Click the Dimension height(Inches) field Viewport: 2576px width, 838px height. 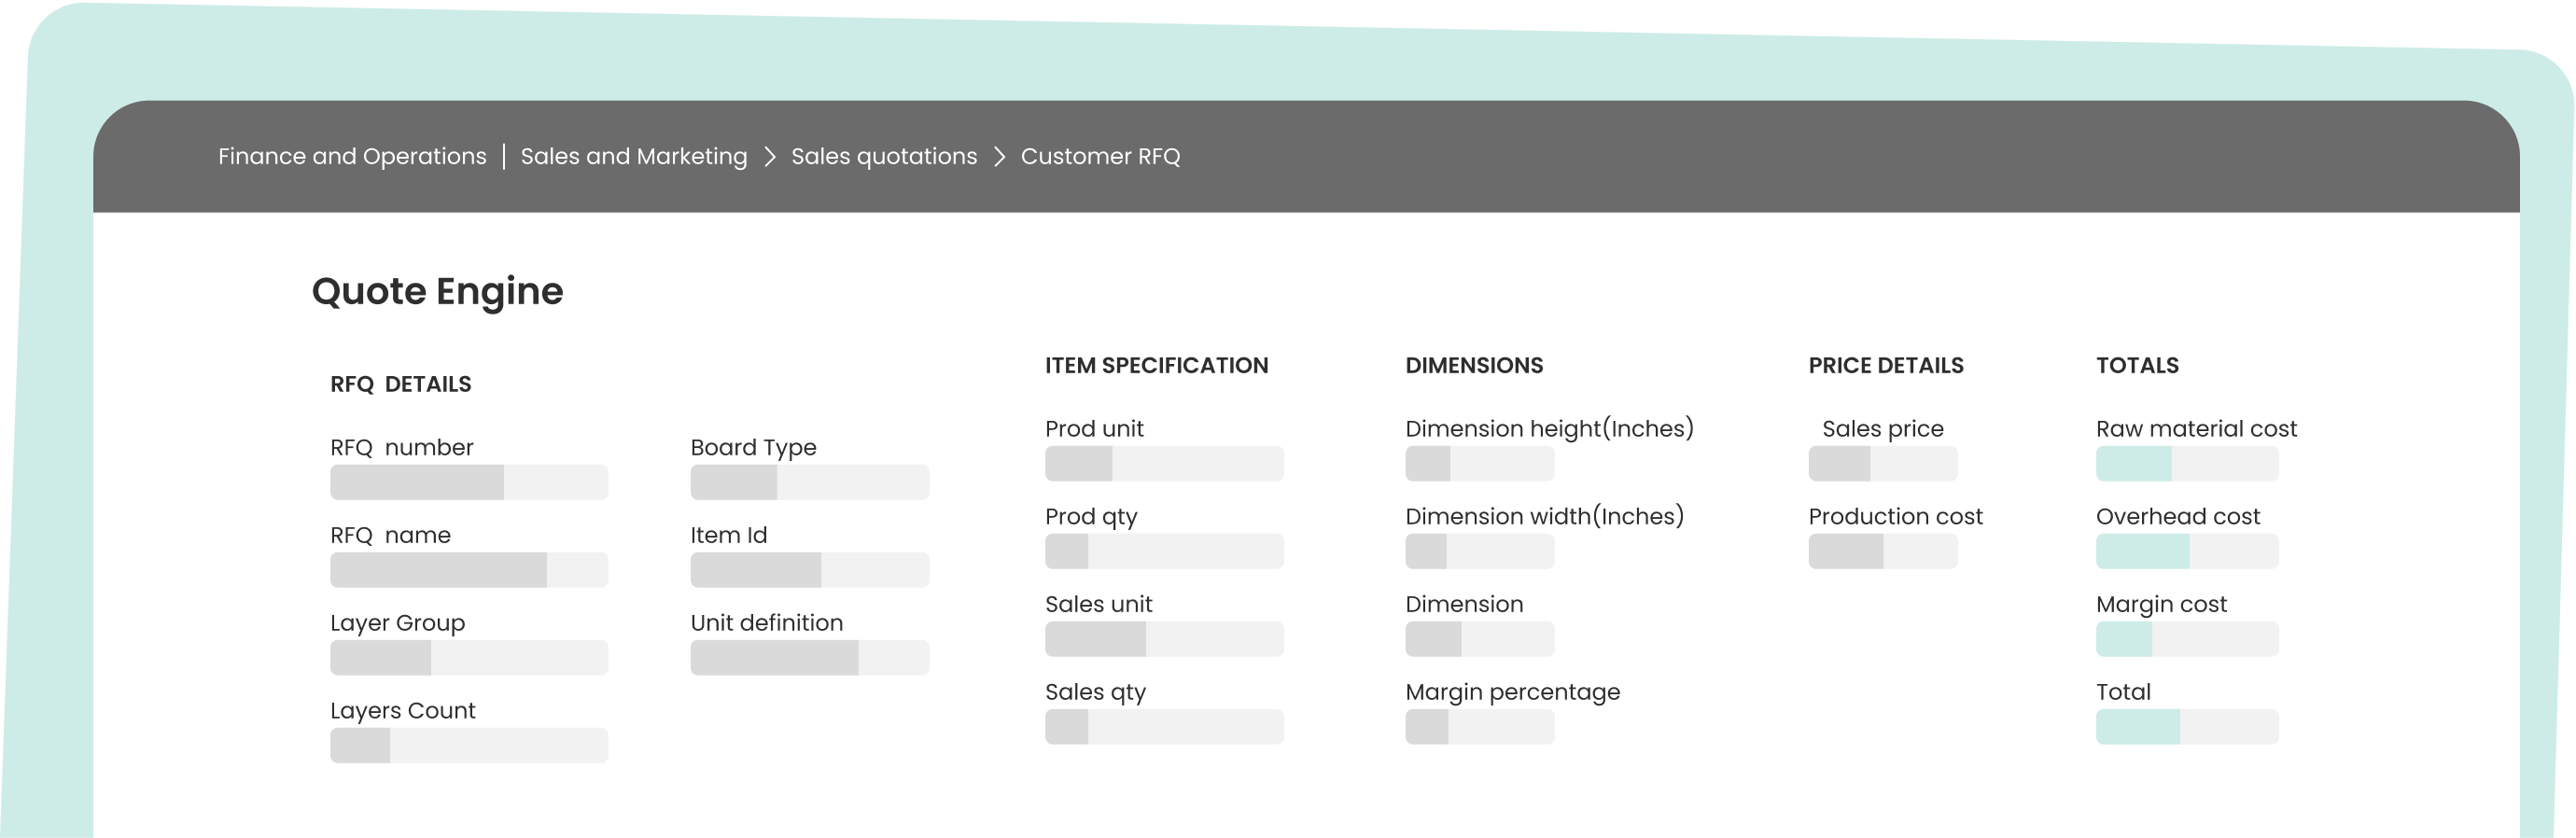pyautogui.click(x=1479, y=464)
